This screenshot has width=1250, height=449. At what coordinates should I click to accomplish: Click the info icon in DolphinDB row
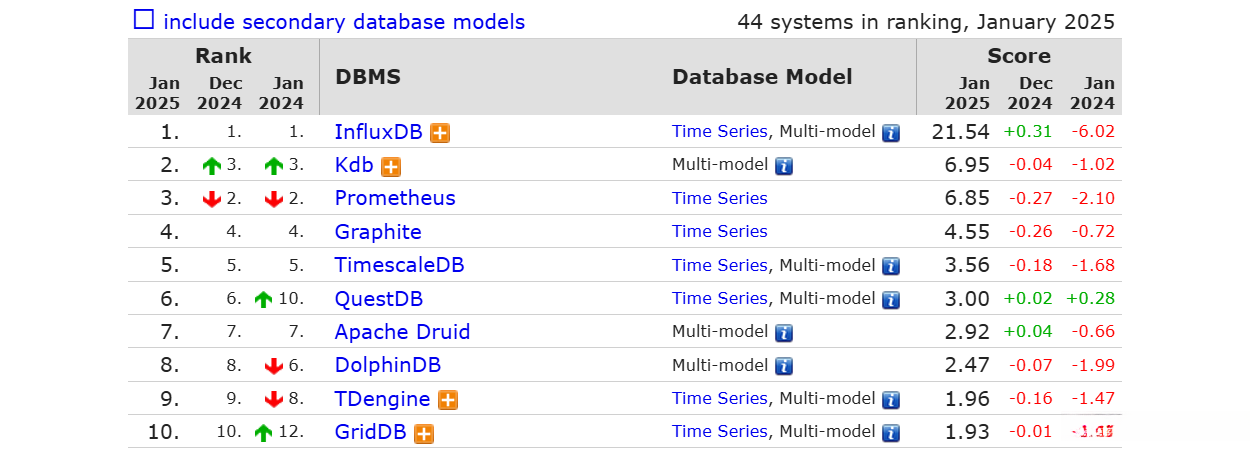[784, 366]
